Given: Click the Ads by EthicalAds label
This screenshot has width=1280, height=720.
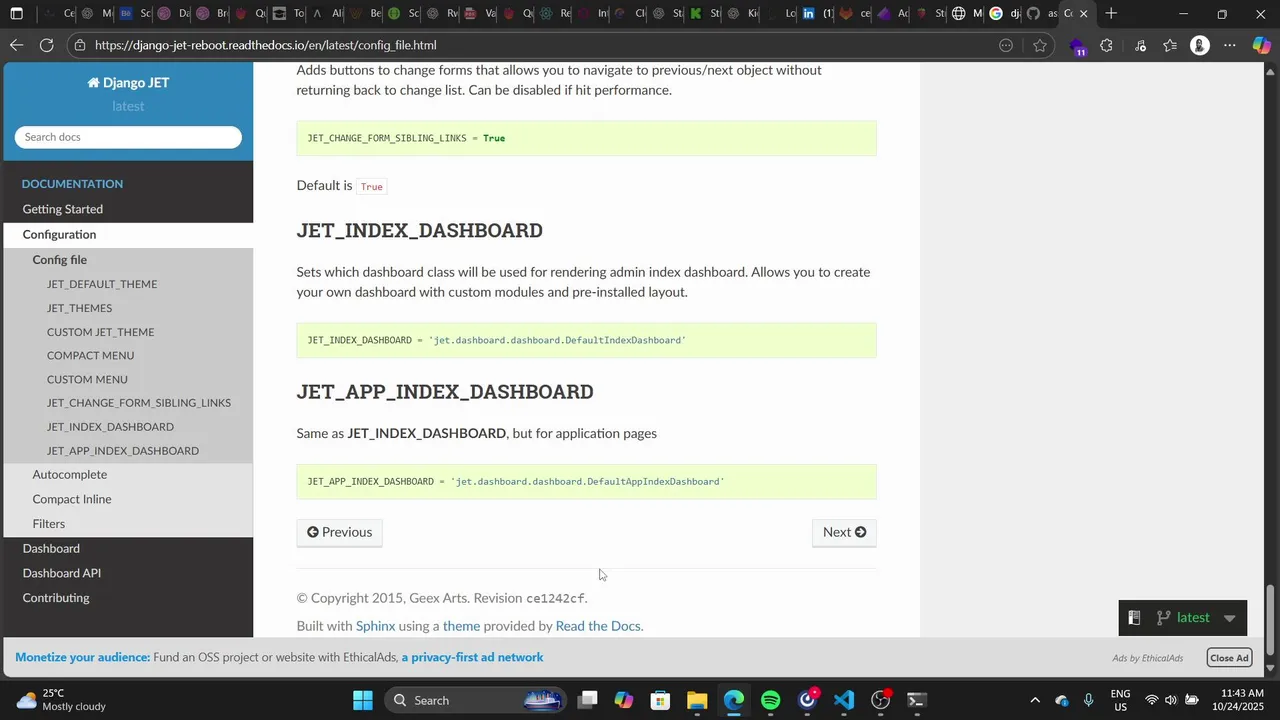Looking at the screenshot, I should pos(1147,658).
